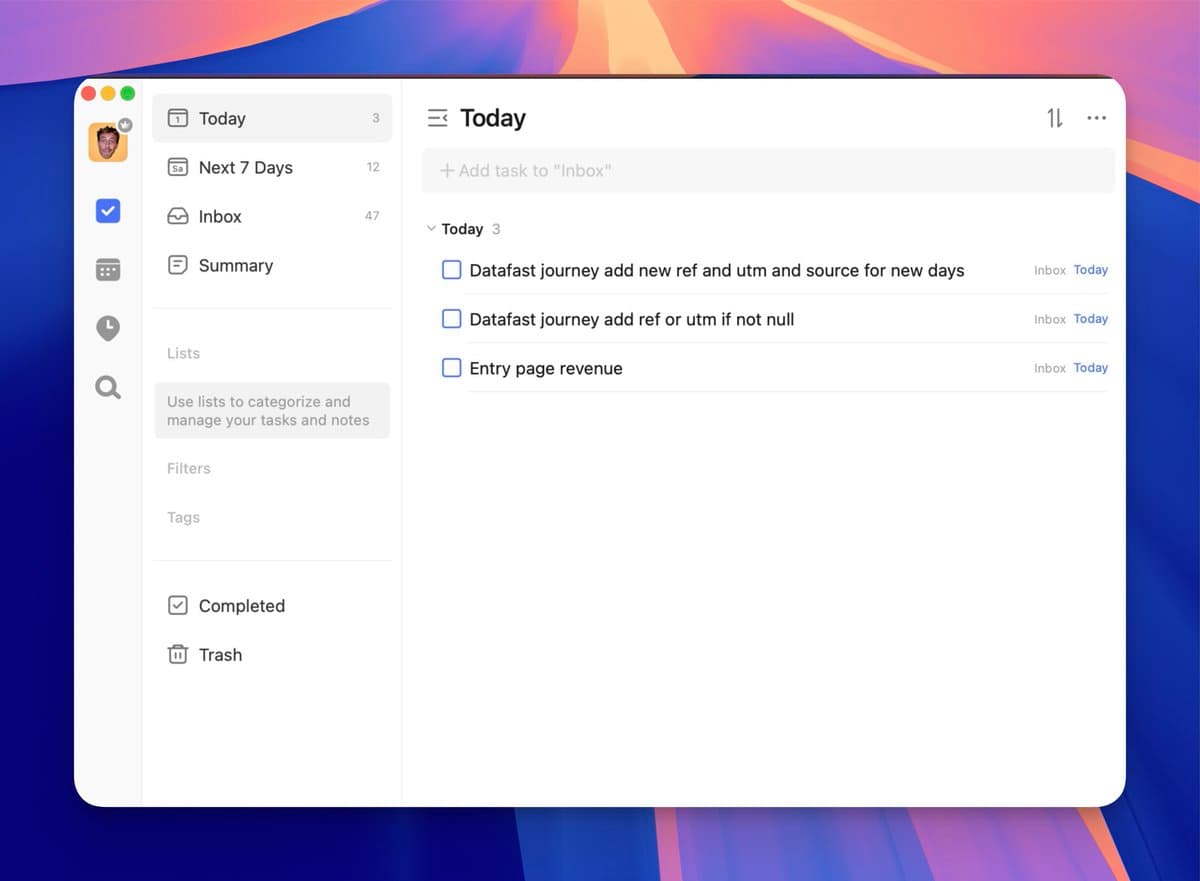Click the Lists section header
Viewport: 1200px width, 881px height.
click(x=183, y=353)
